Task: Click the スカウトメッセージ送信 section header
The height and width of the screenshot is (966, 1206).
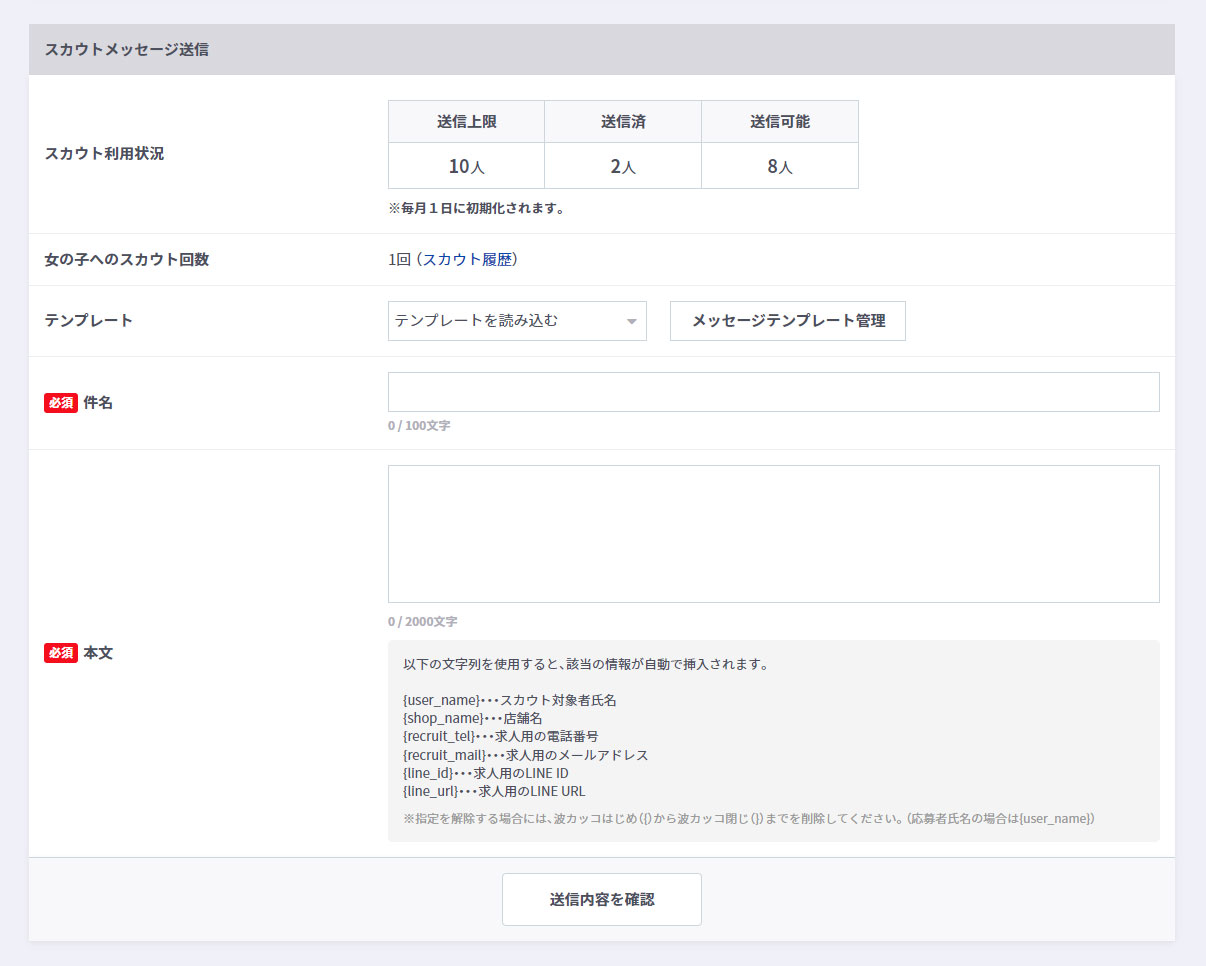Action: [126, 49]
